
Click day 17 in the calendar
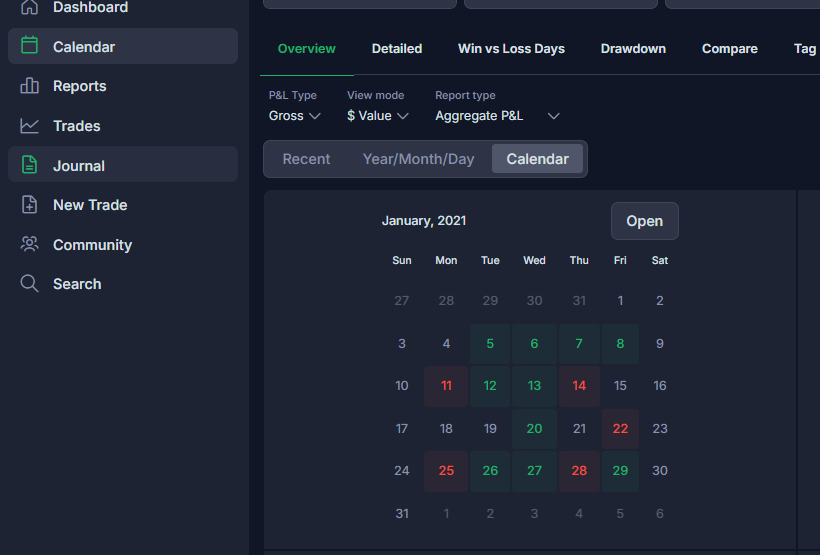(x=402, y=429)
